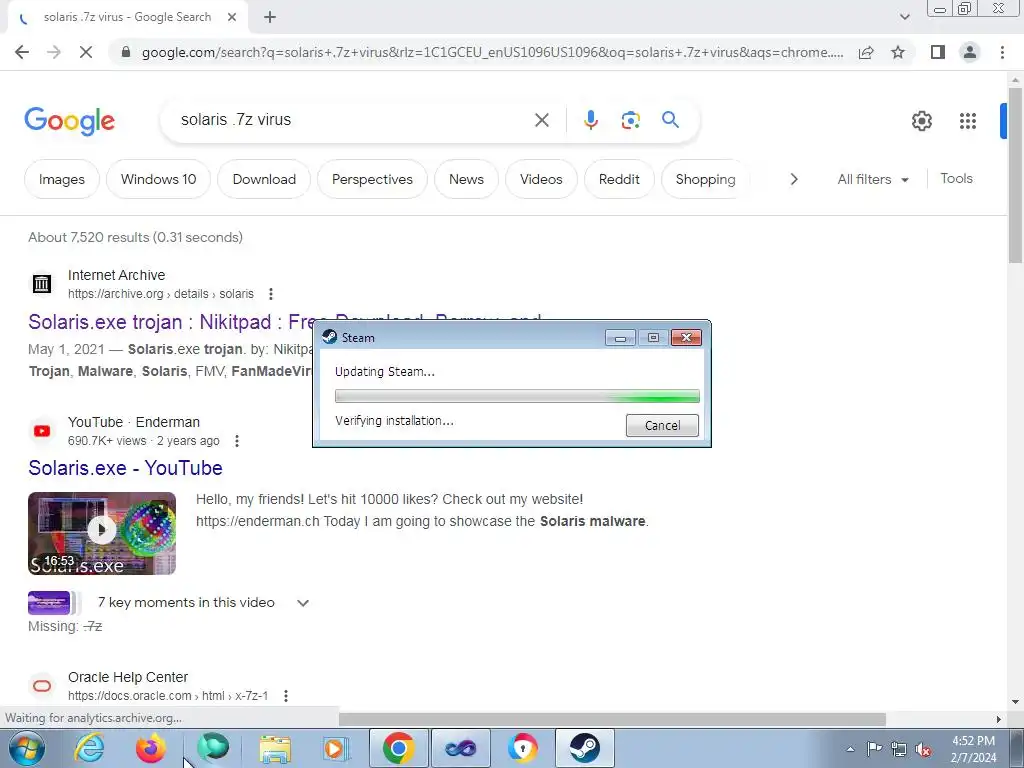Click the Steam logo in dialog title
1024x768 pixels.
tap(330, 337)
